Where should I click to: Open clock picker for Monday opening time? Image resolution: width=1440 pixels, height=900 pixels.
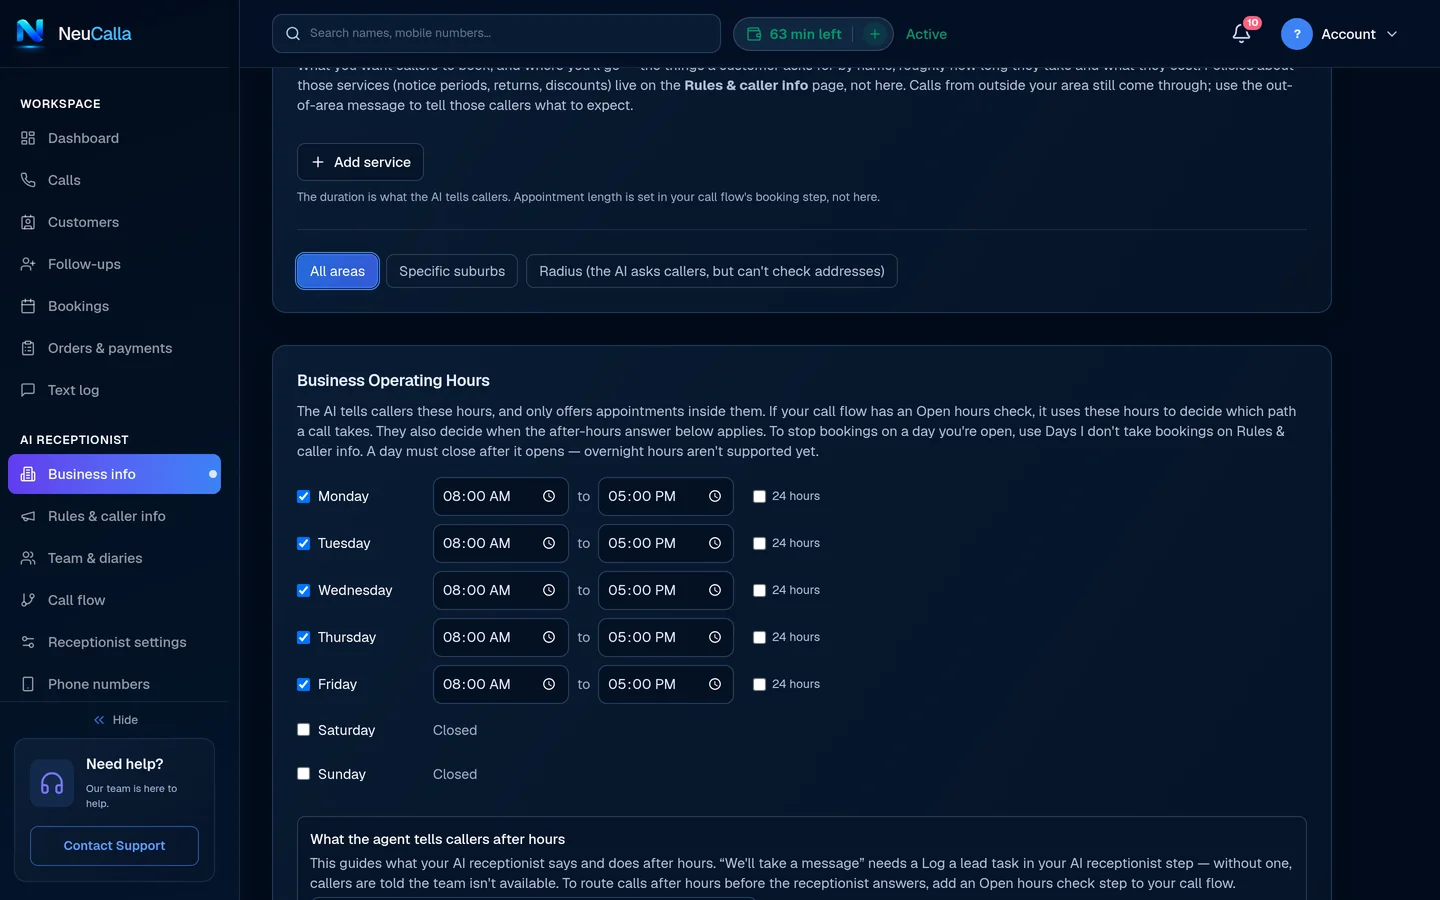pos(549,496)
